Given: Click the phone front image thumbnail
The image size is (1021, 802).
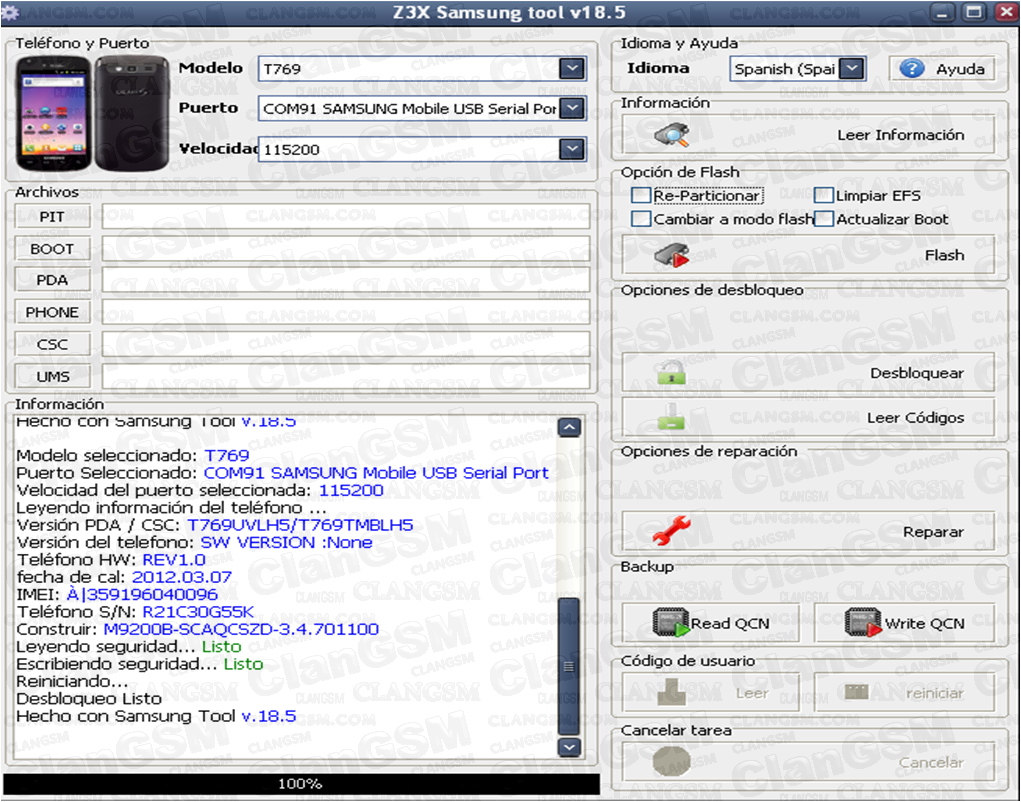Looking at the screenshot, I should [53, 114].
